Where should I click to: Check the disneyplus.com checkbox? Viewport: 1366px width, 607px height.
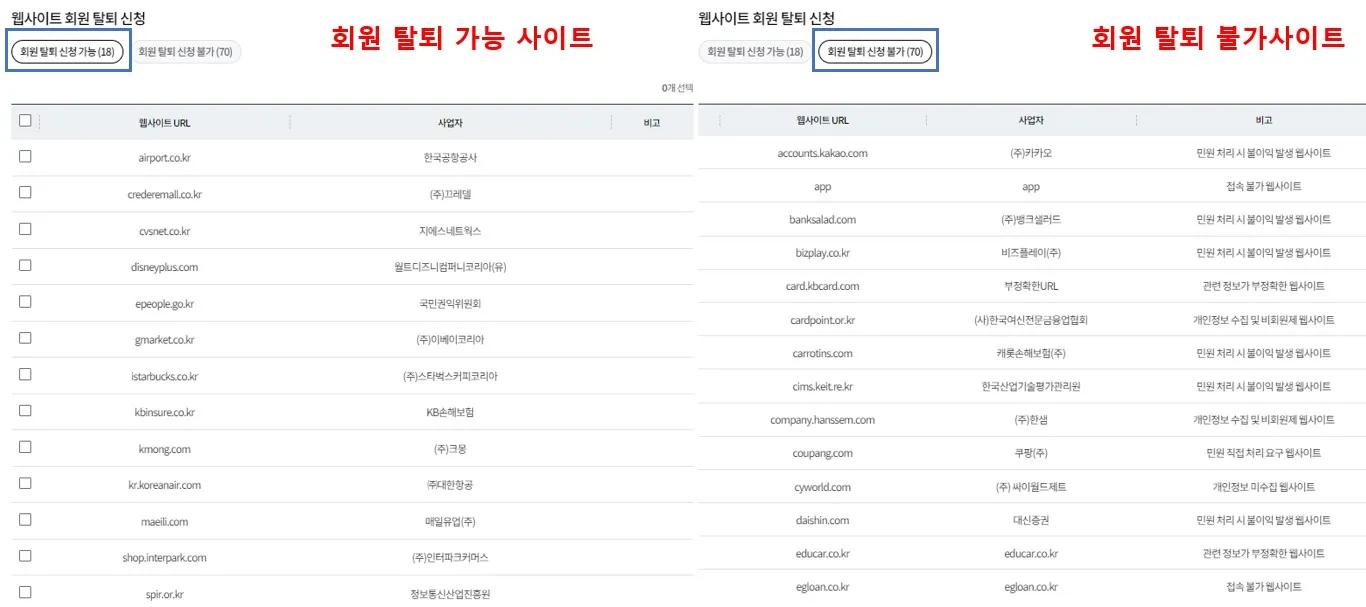25,266
